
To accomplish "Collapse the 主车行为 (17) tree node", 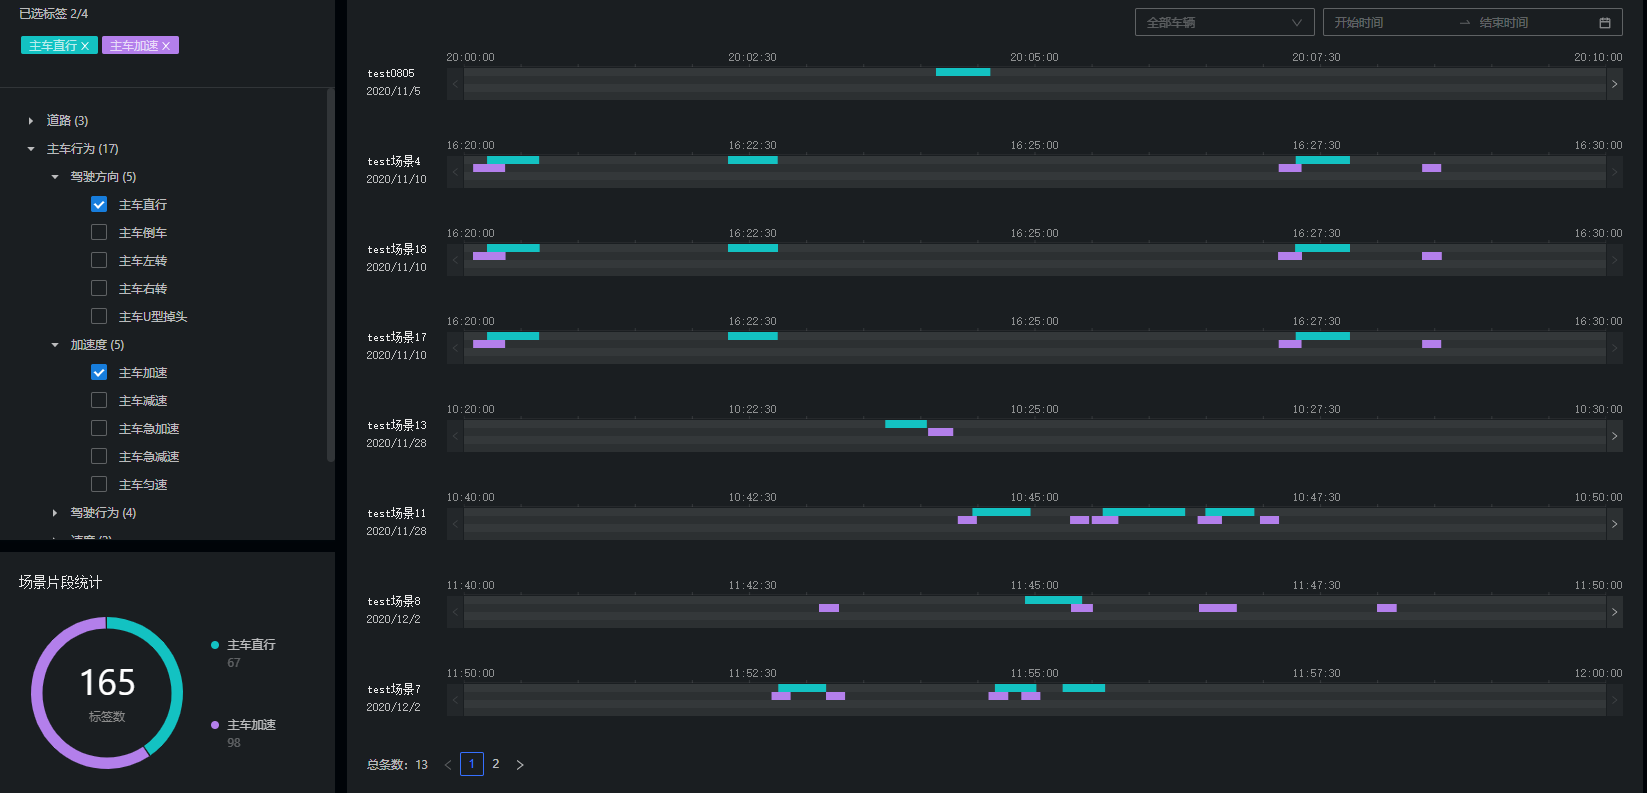I will [31, 149].
